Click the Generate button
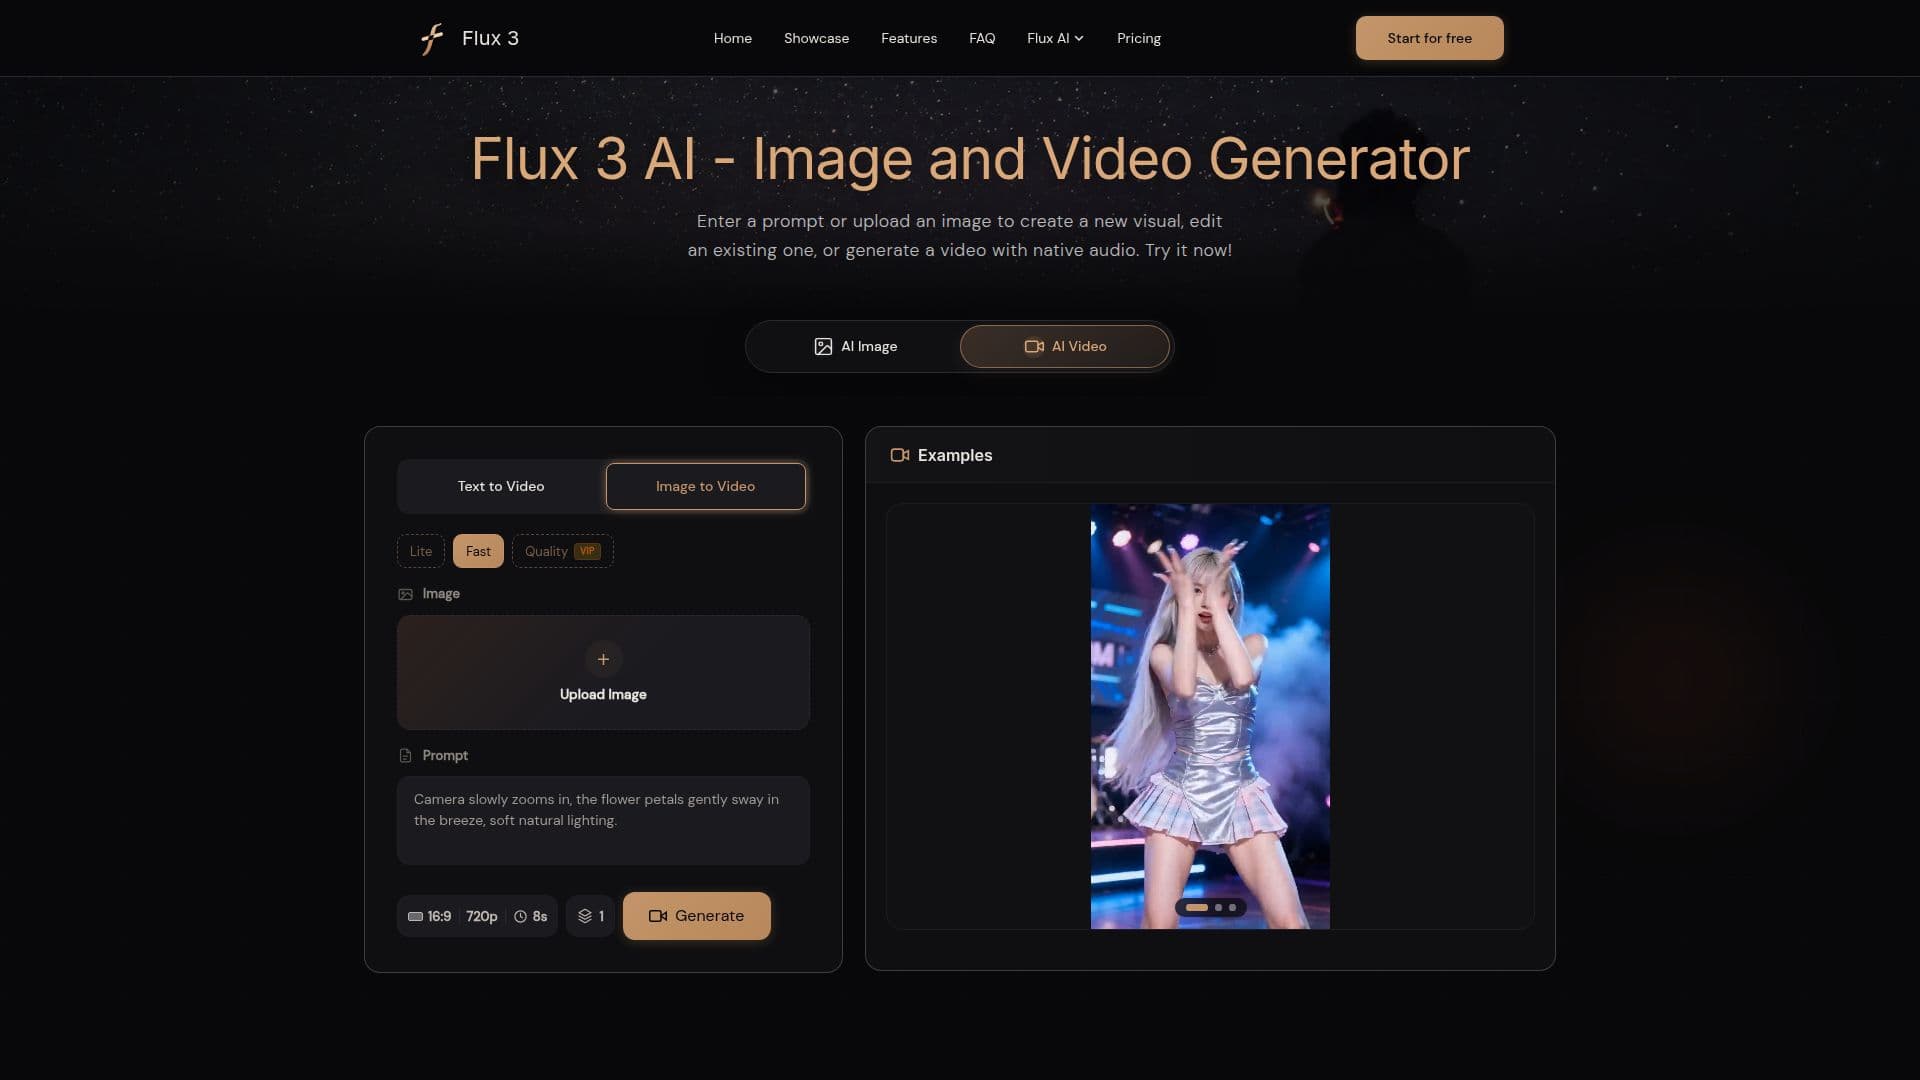The image size is (1920, 1080). [x=696, y=916]
